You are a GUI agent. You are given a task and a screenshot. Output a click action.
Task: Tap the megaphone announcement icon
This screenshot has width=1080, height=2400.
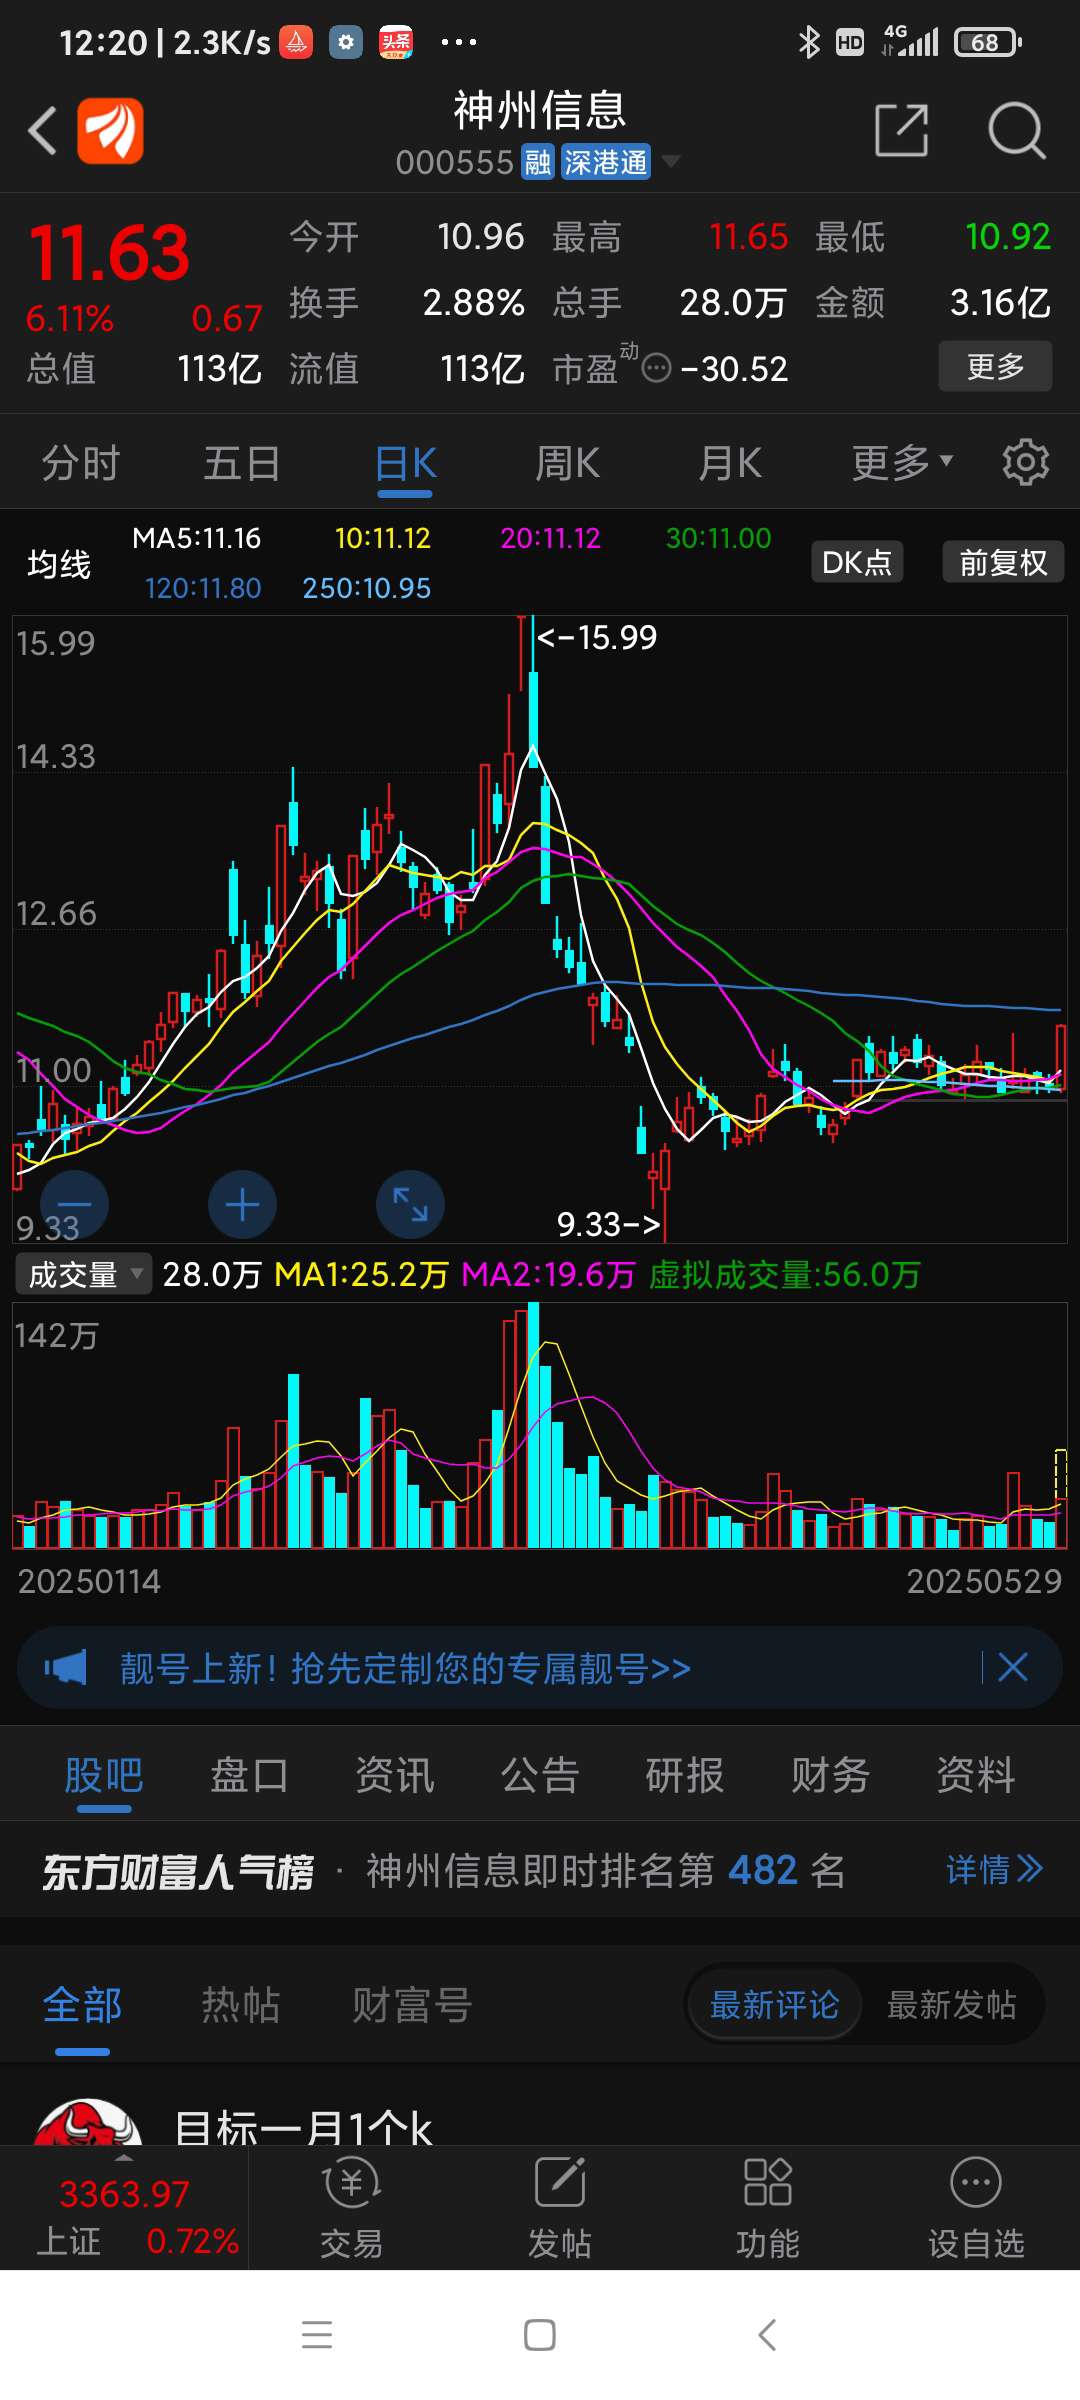66,1668
